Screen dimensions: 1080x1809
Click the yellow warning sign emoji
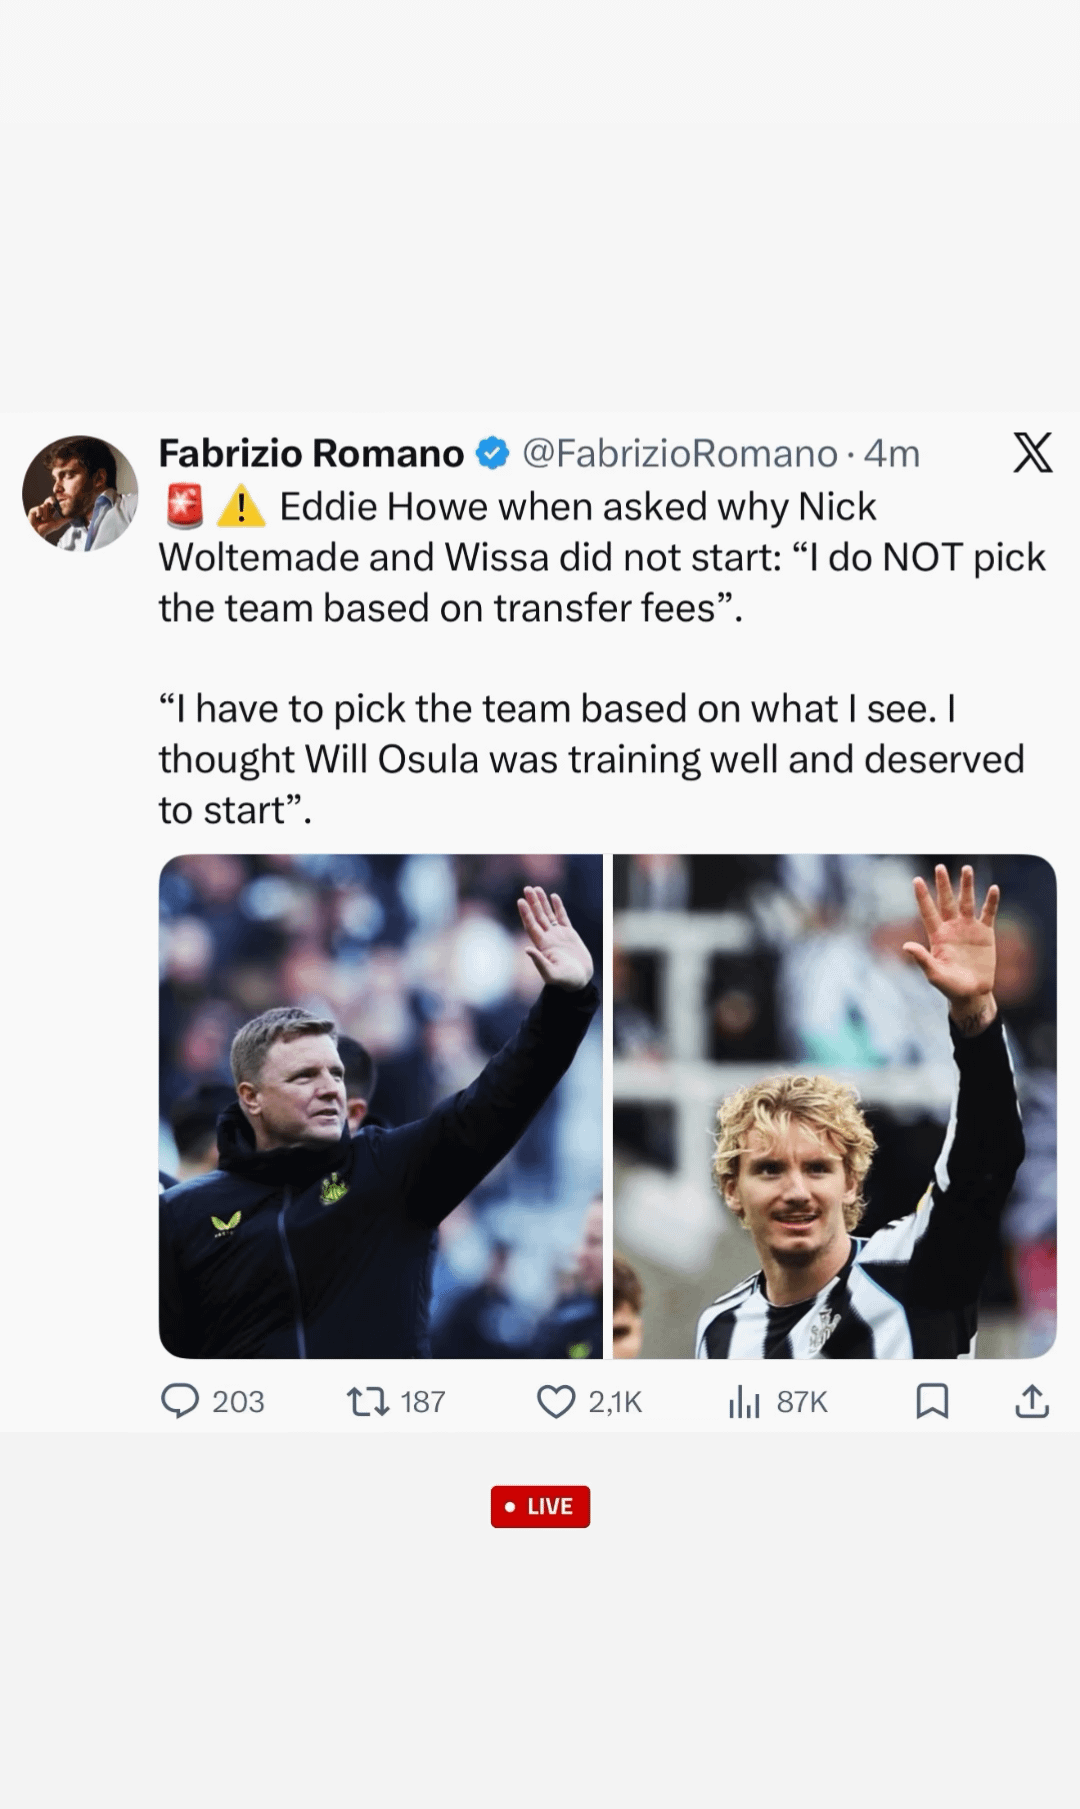coord(241,507)
